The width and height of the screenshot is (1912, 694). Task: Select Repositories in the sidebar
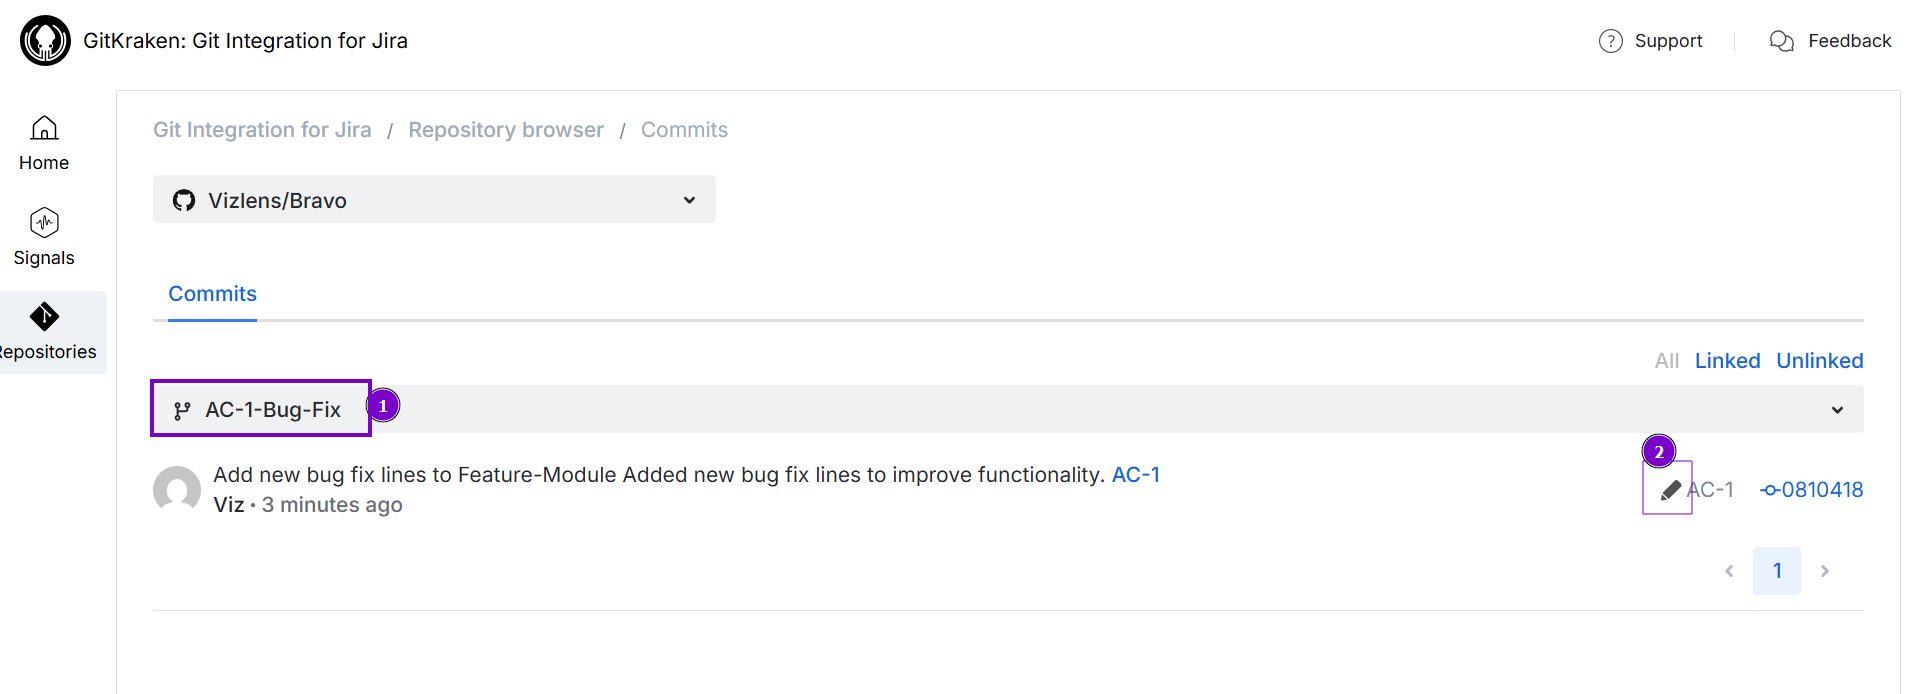tap(45, 332)
